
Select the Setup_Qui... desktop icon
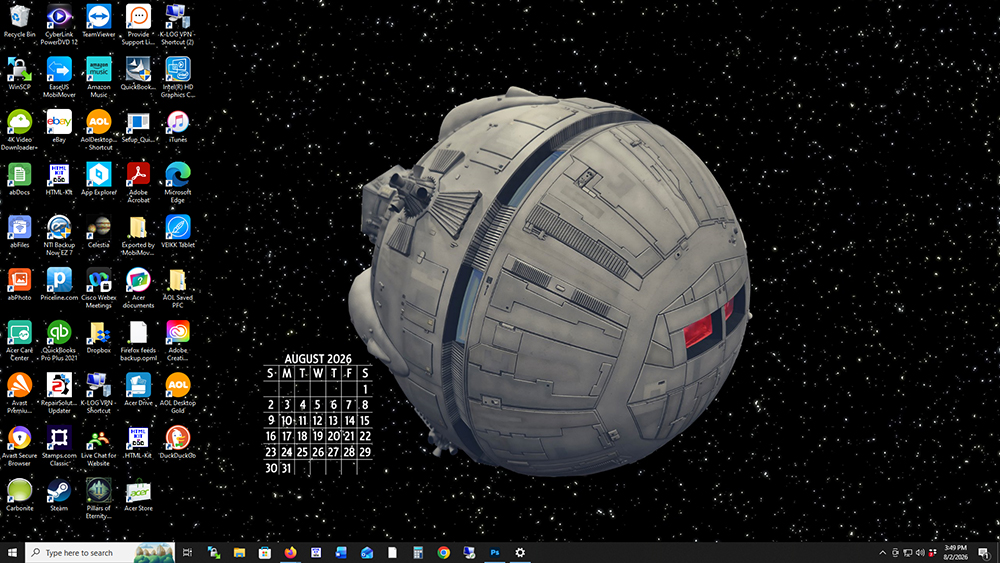(x=138, y=126)
